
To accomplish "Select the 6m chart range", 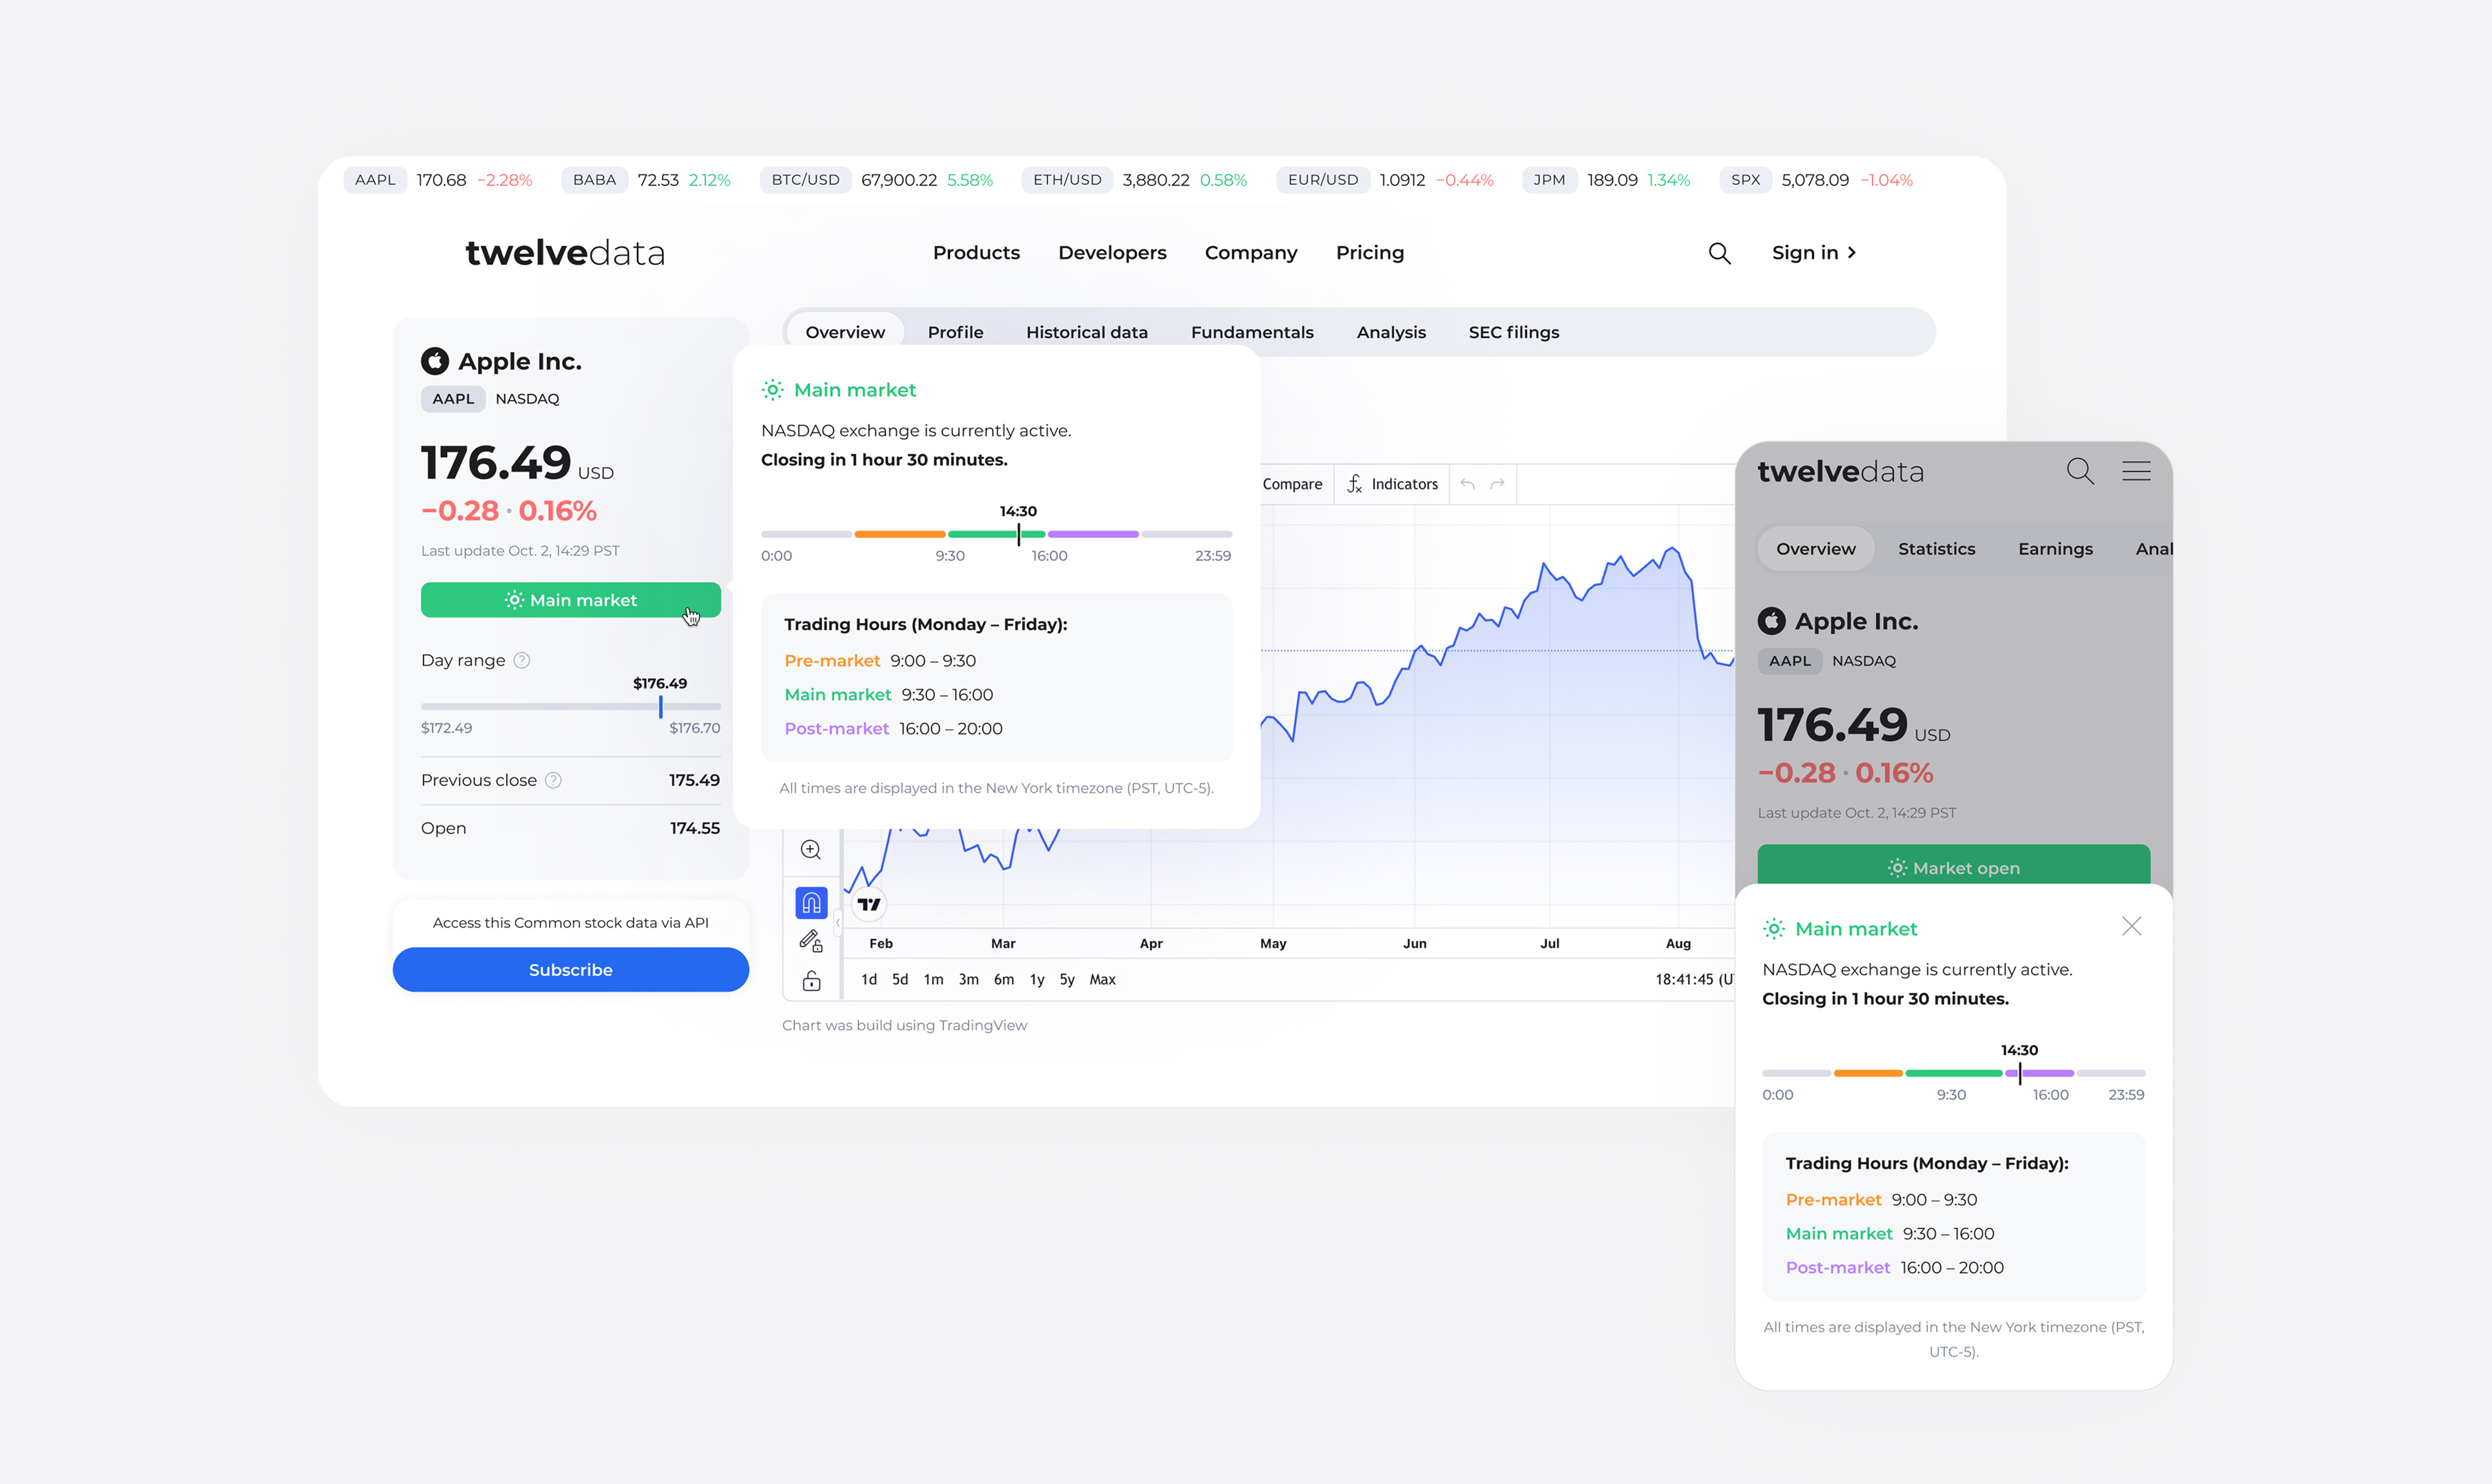I will tap(1004, 980).
